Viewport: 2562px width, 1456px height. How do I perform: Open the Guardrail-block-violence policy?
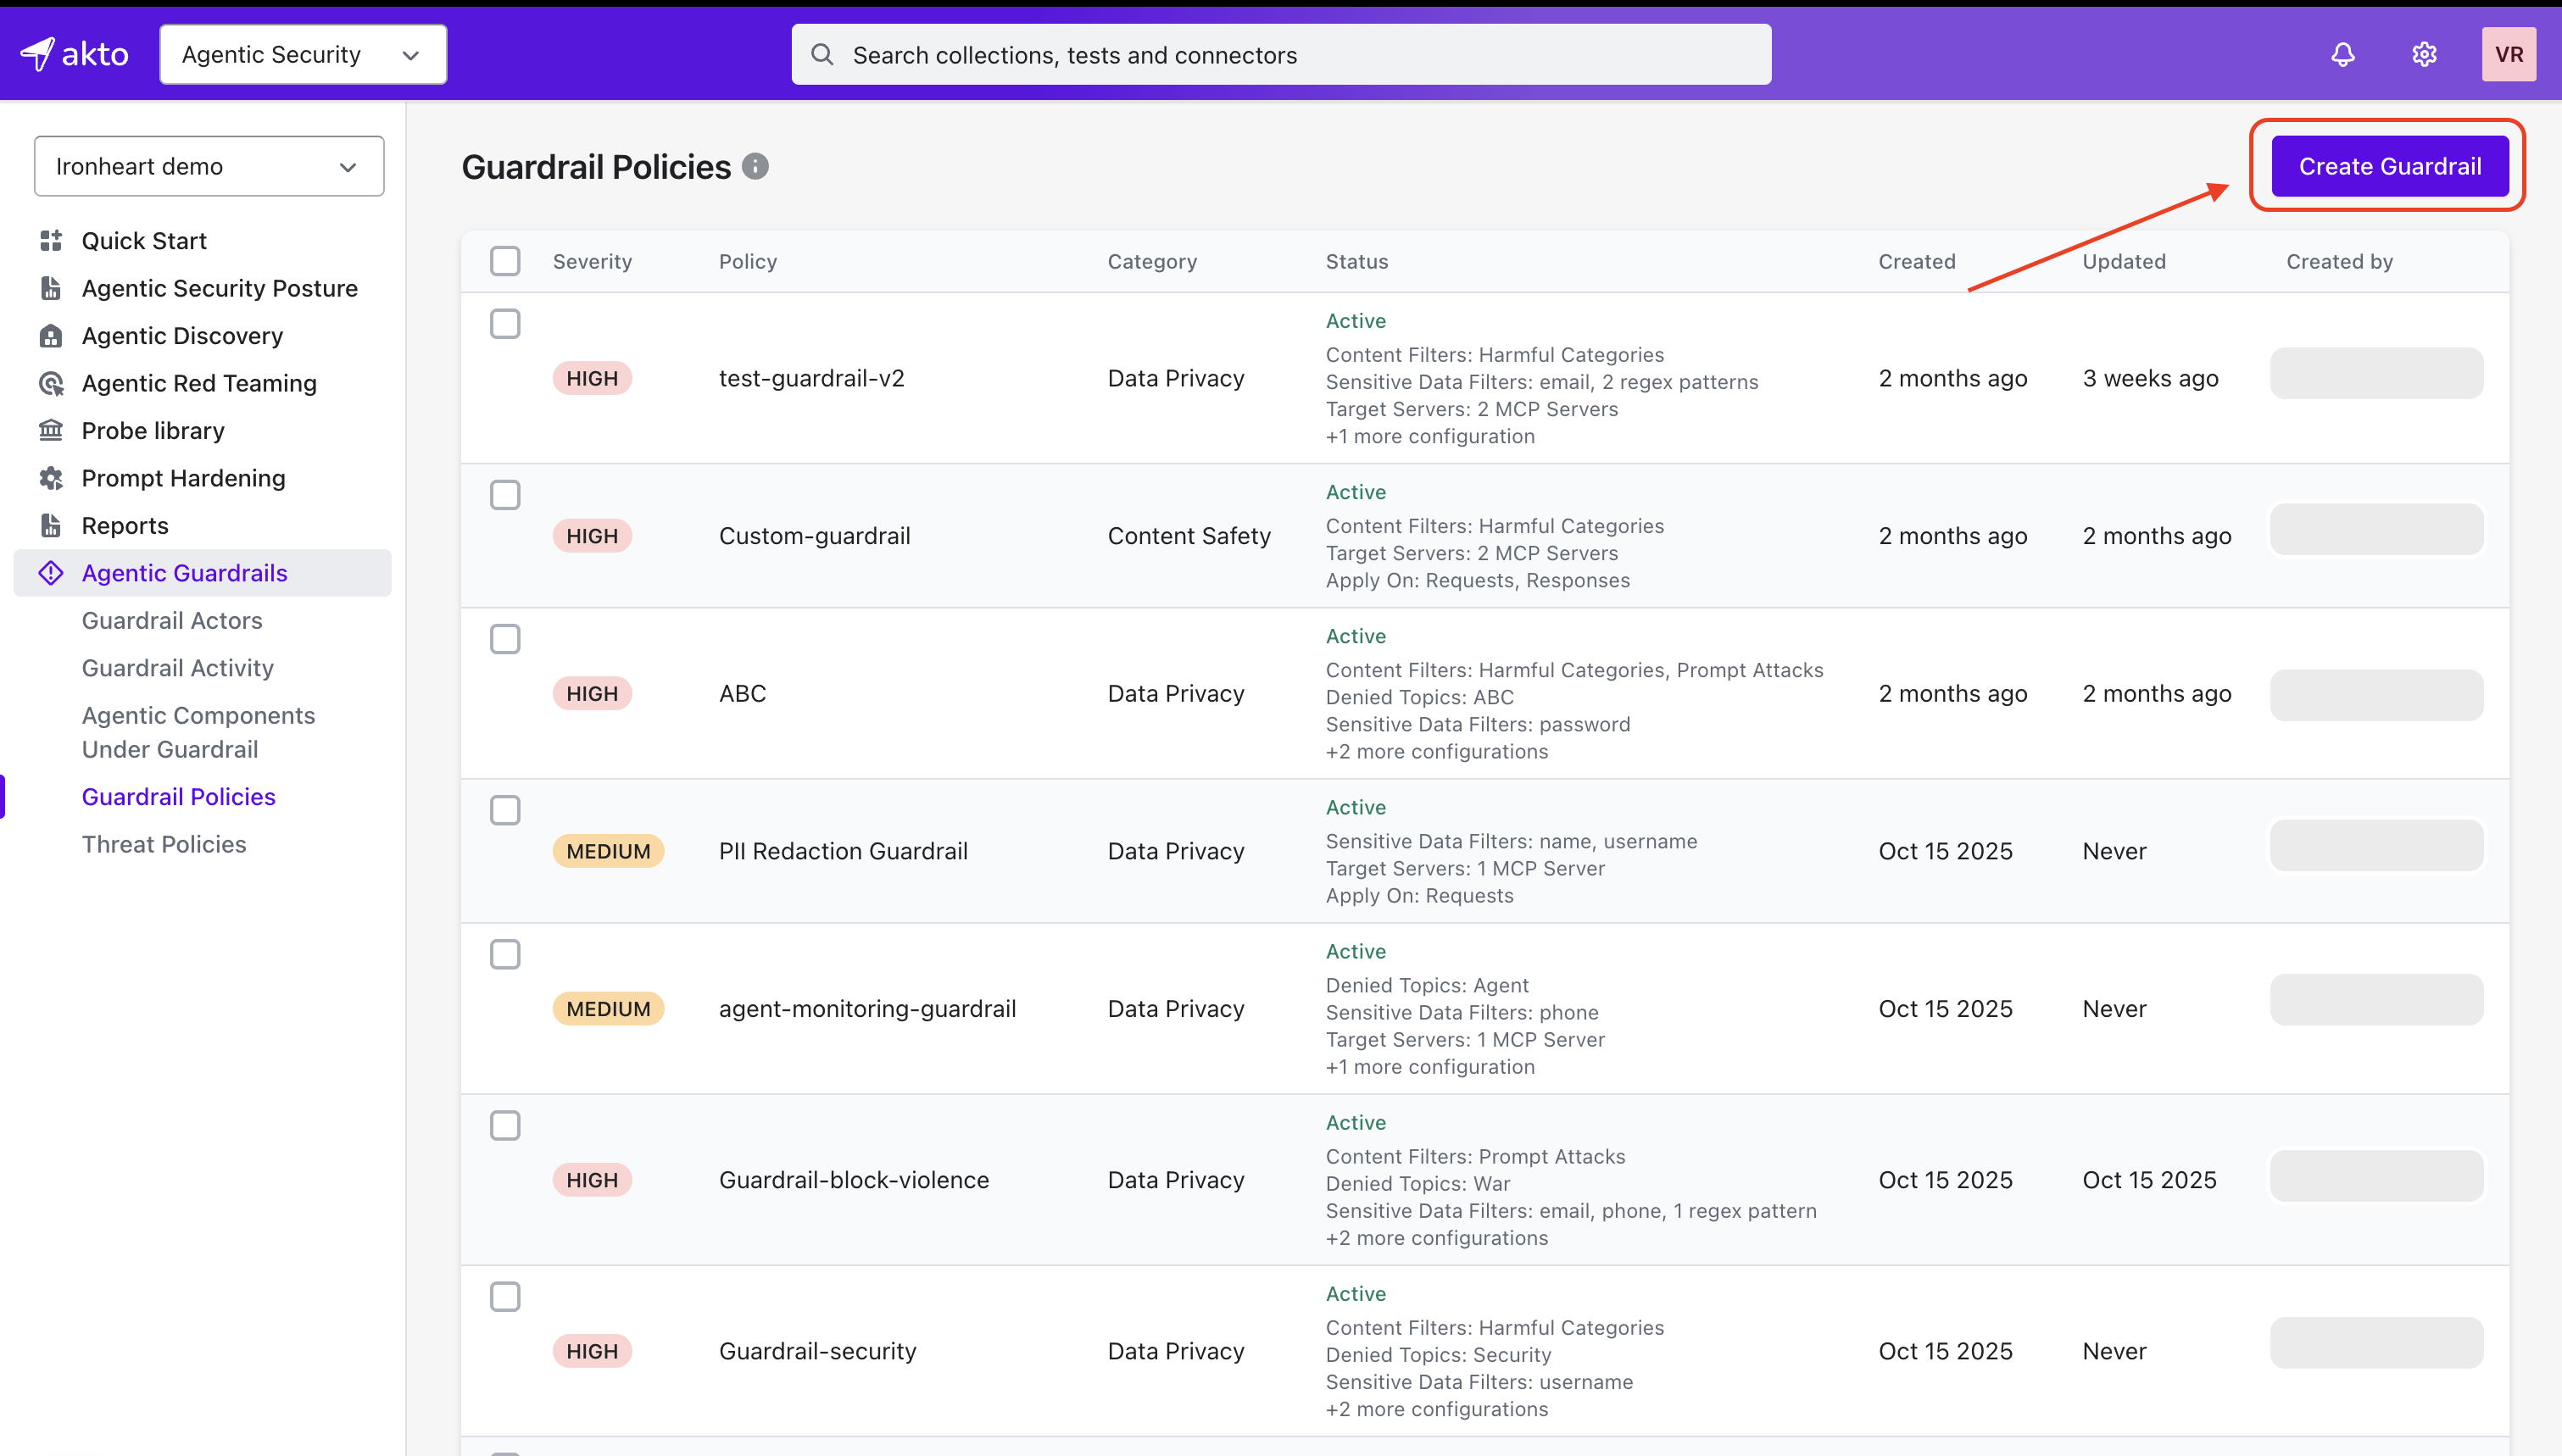click(x=853, y=1179)
